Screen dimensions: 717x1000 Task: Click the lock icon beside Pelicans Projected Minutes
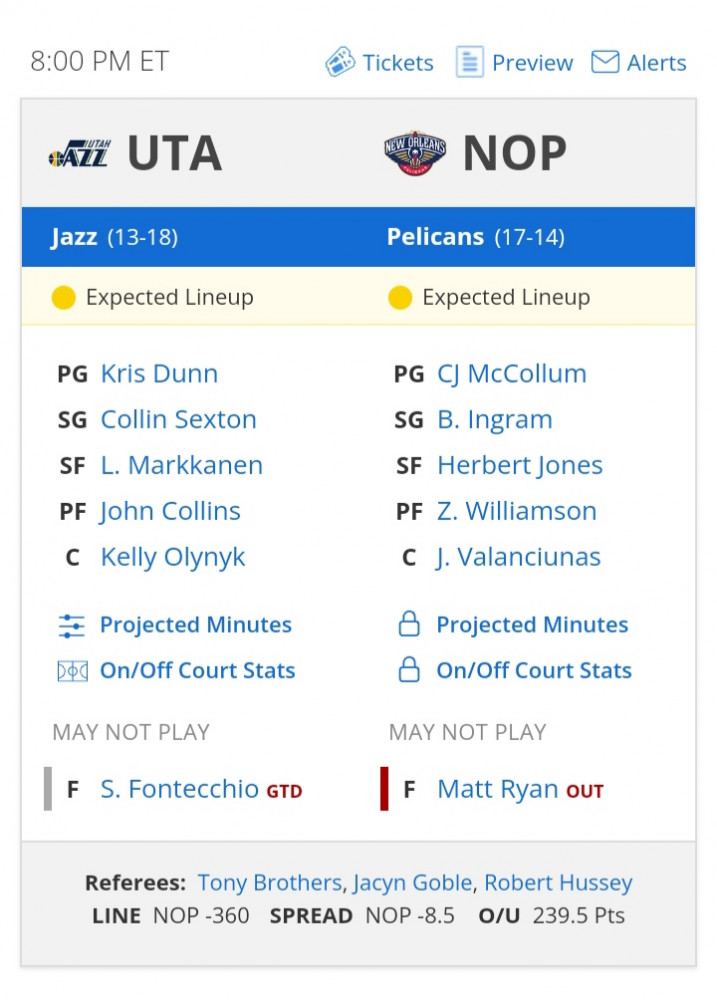tap(409, 624)
